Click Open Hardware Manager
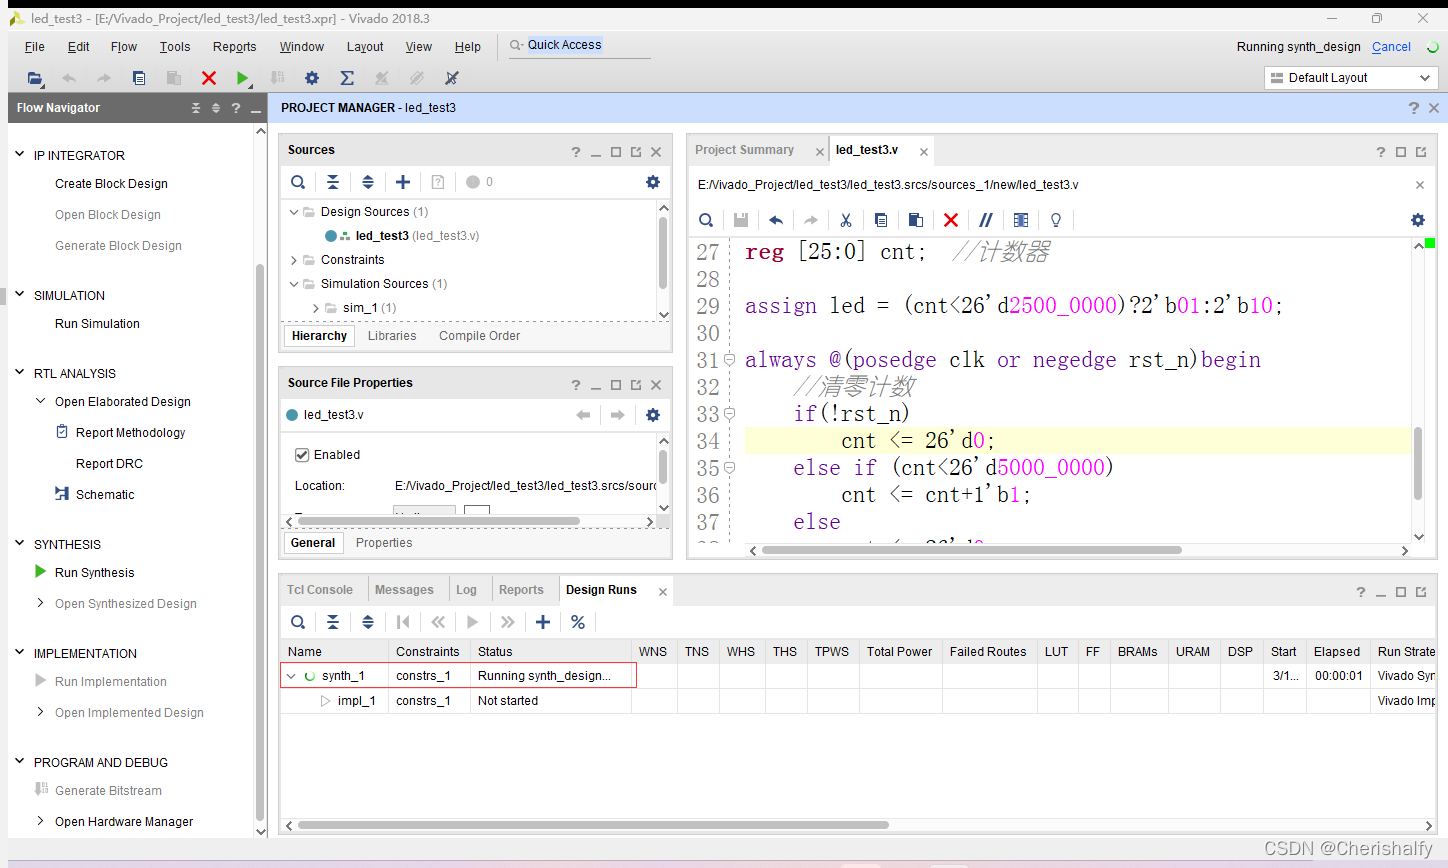This screenshot has height=868, width=1448. click(124, 822)
